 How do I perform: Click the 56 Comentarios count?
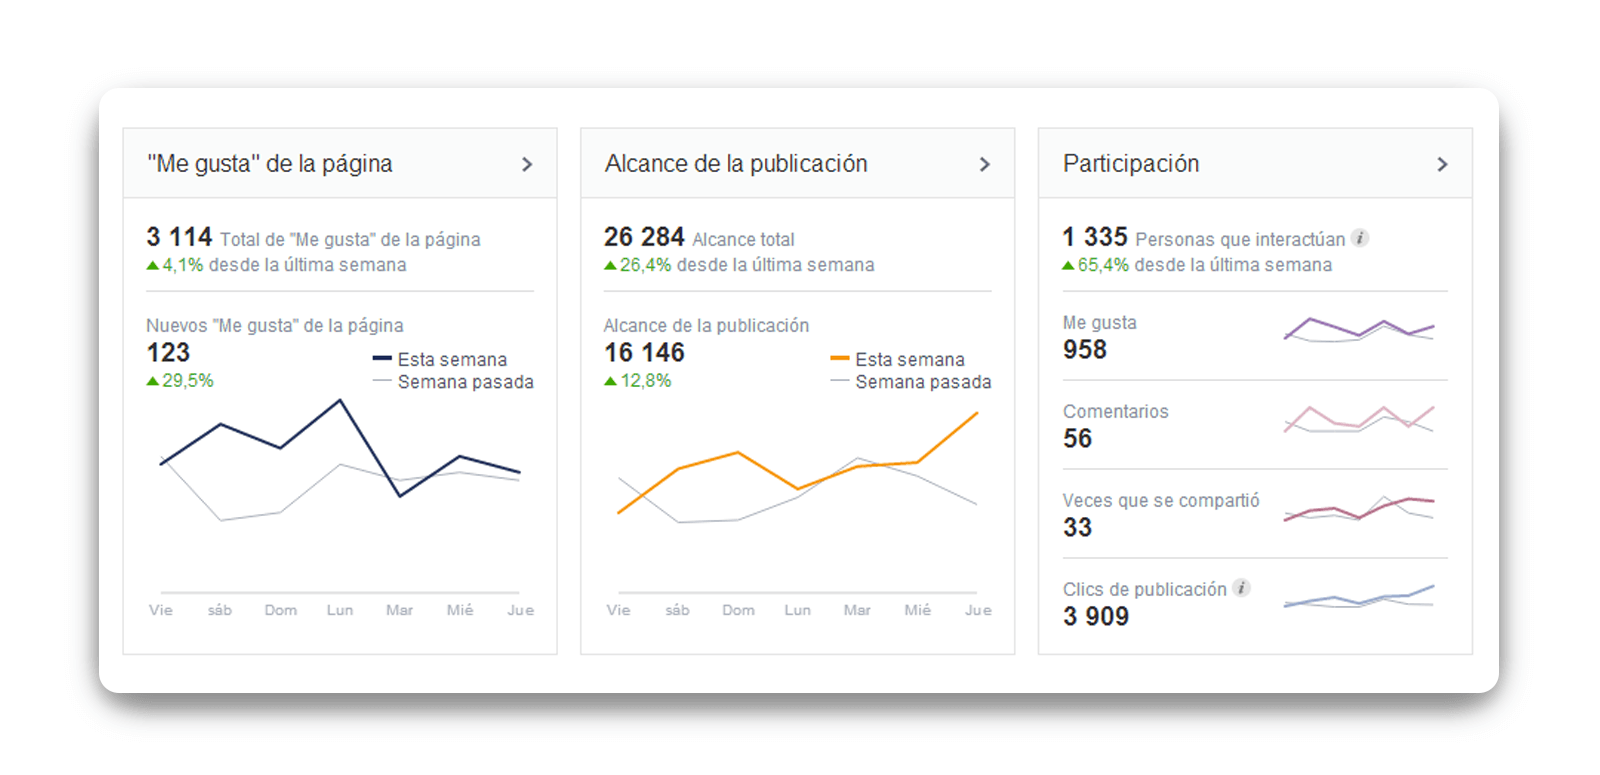[x=1077, y=439]
